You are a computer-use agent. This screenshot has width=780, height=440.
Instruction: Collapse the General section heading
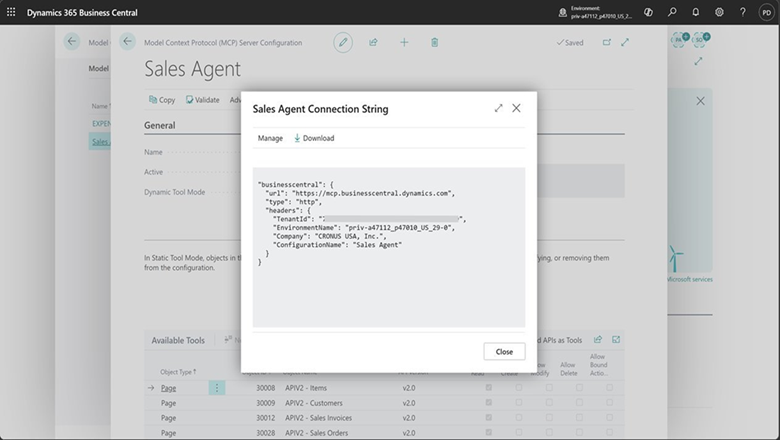pos(160,125)
